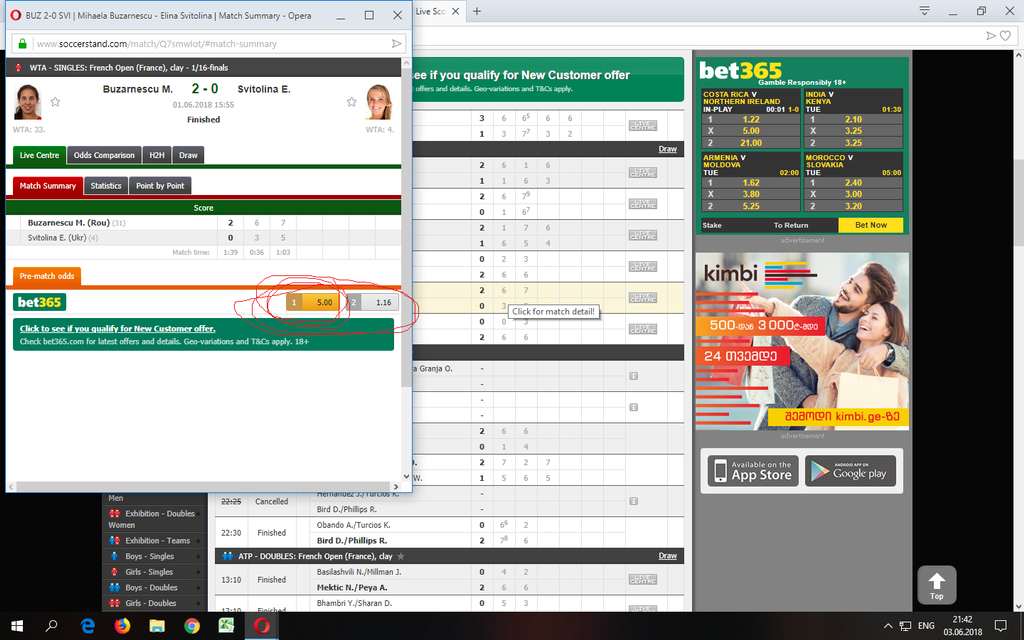Click the bet365 ad logo on right
This screenshot has width=1024, height=640.
(x=740, y=71)
